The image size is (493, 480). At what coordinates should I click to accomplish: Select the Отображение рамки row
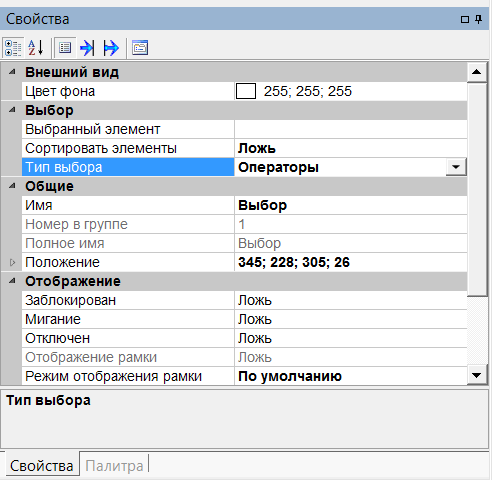pos(245,357)
